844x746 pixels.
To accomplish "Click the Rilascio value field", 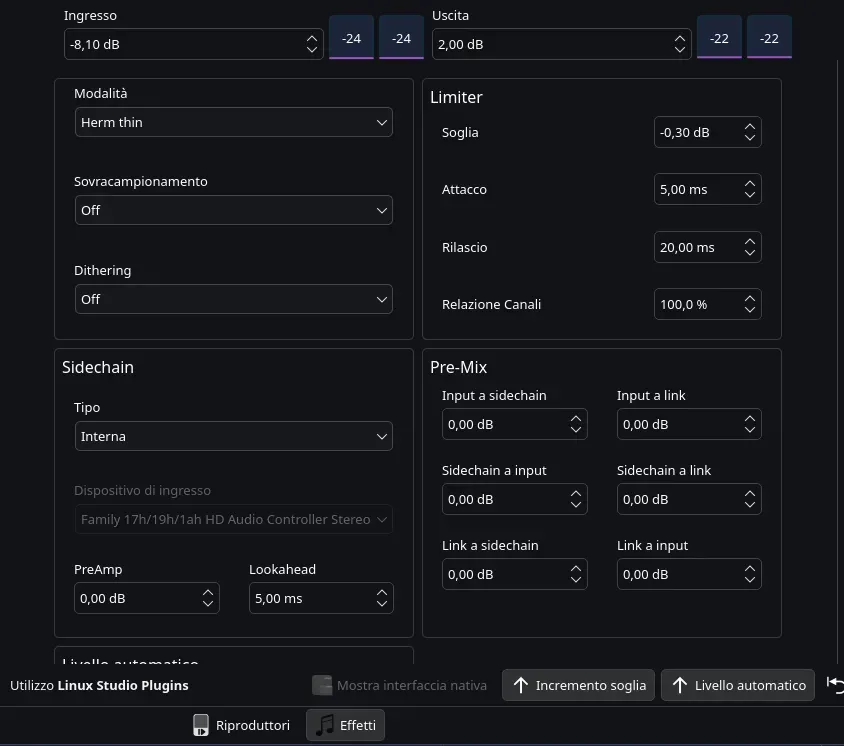I will [x=695, y=247].
